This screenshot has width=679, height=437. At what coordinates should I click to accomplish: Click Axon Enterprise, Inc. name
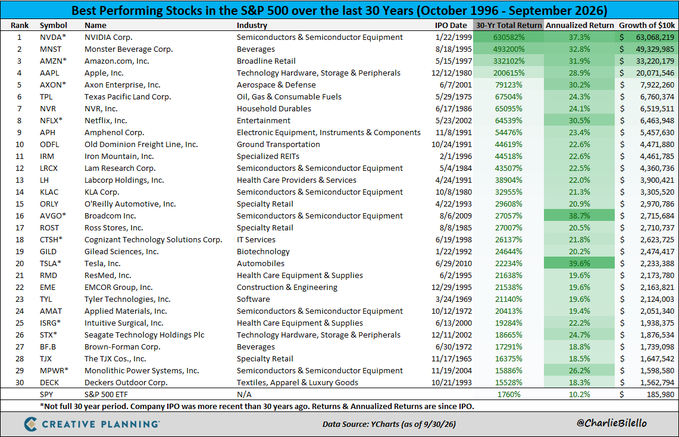tap(122, 85)
